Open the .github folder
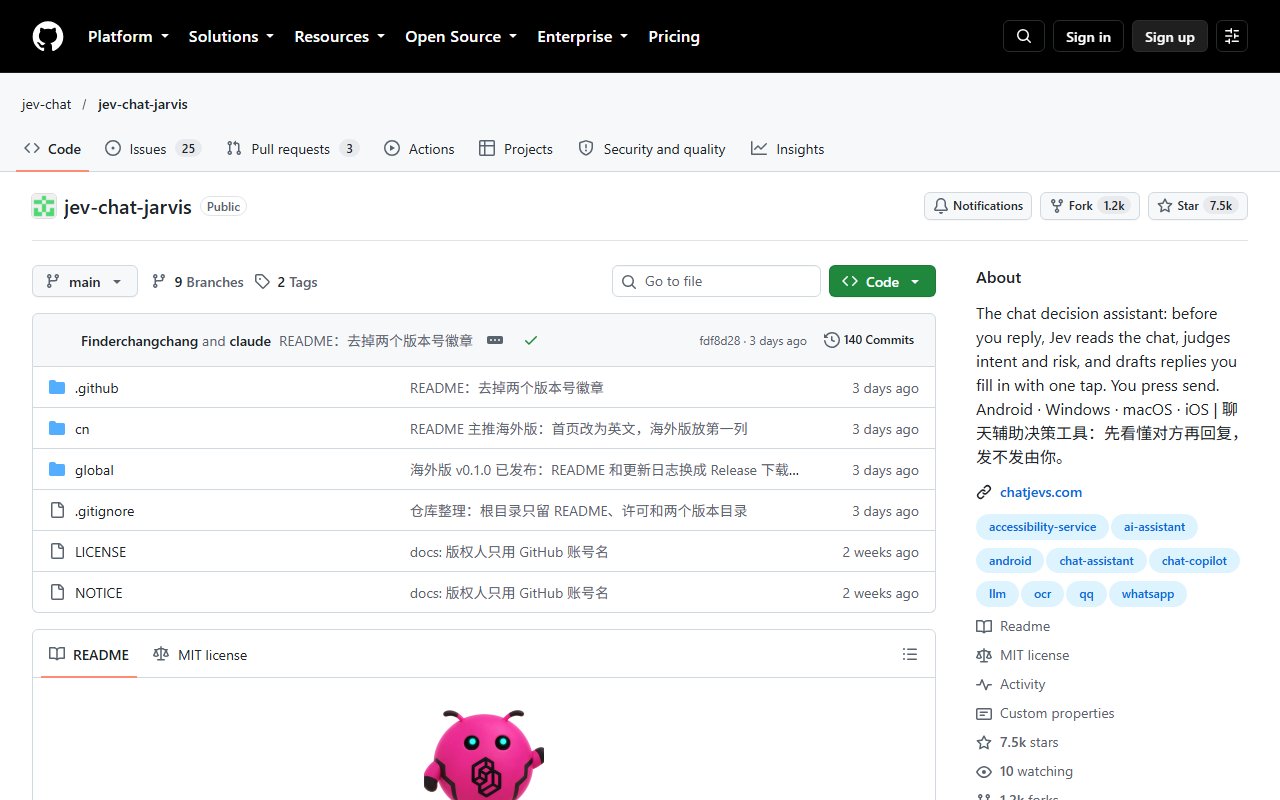The image size is (1280, 800). [x=97, y=388]
